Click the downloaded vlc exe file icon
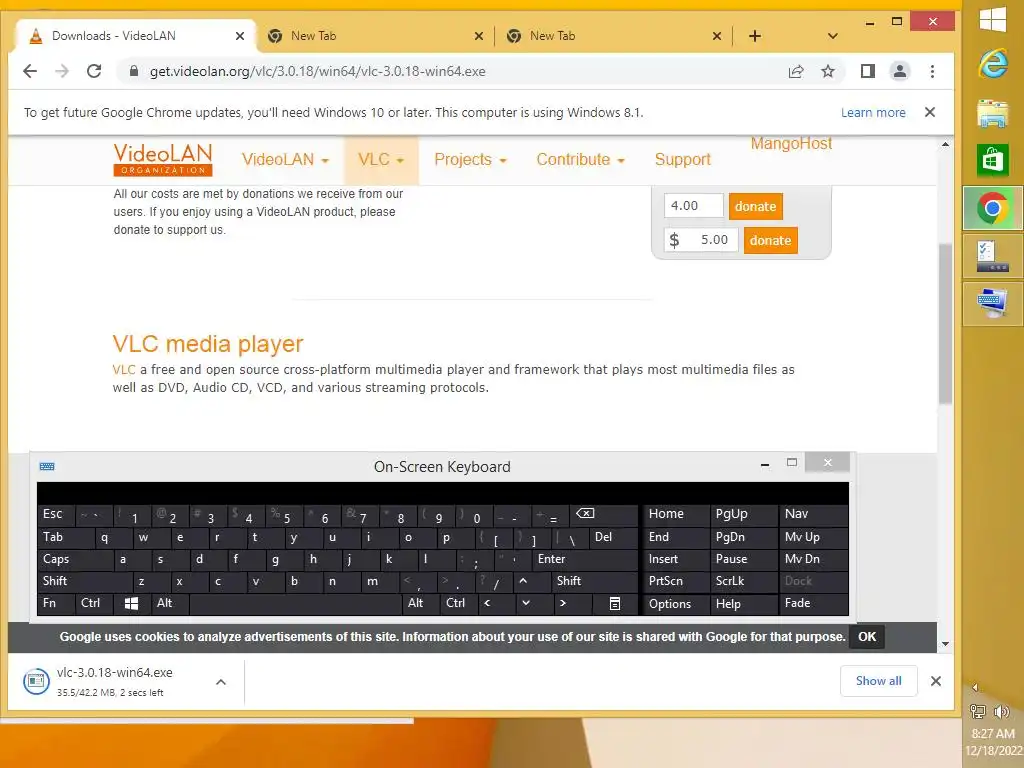1024x768 pixels. [x=36, y=681]
